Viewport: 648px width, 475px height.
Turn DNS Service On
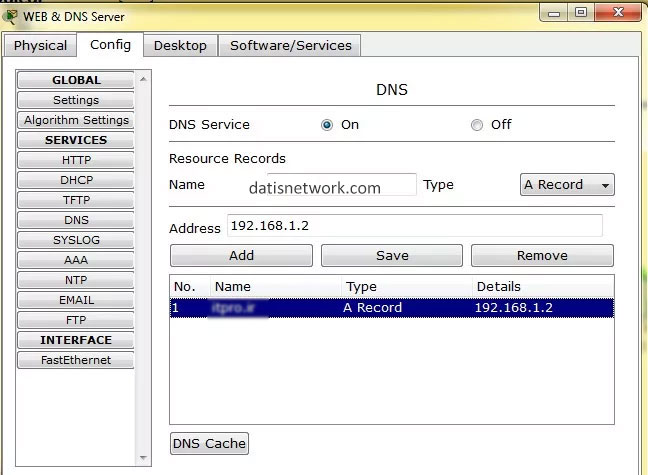coord(327,125)
